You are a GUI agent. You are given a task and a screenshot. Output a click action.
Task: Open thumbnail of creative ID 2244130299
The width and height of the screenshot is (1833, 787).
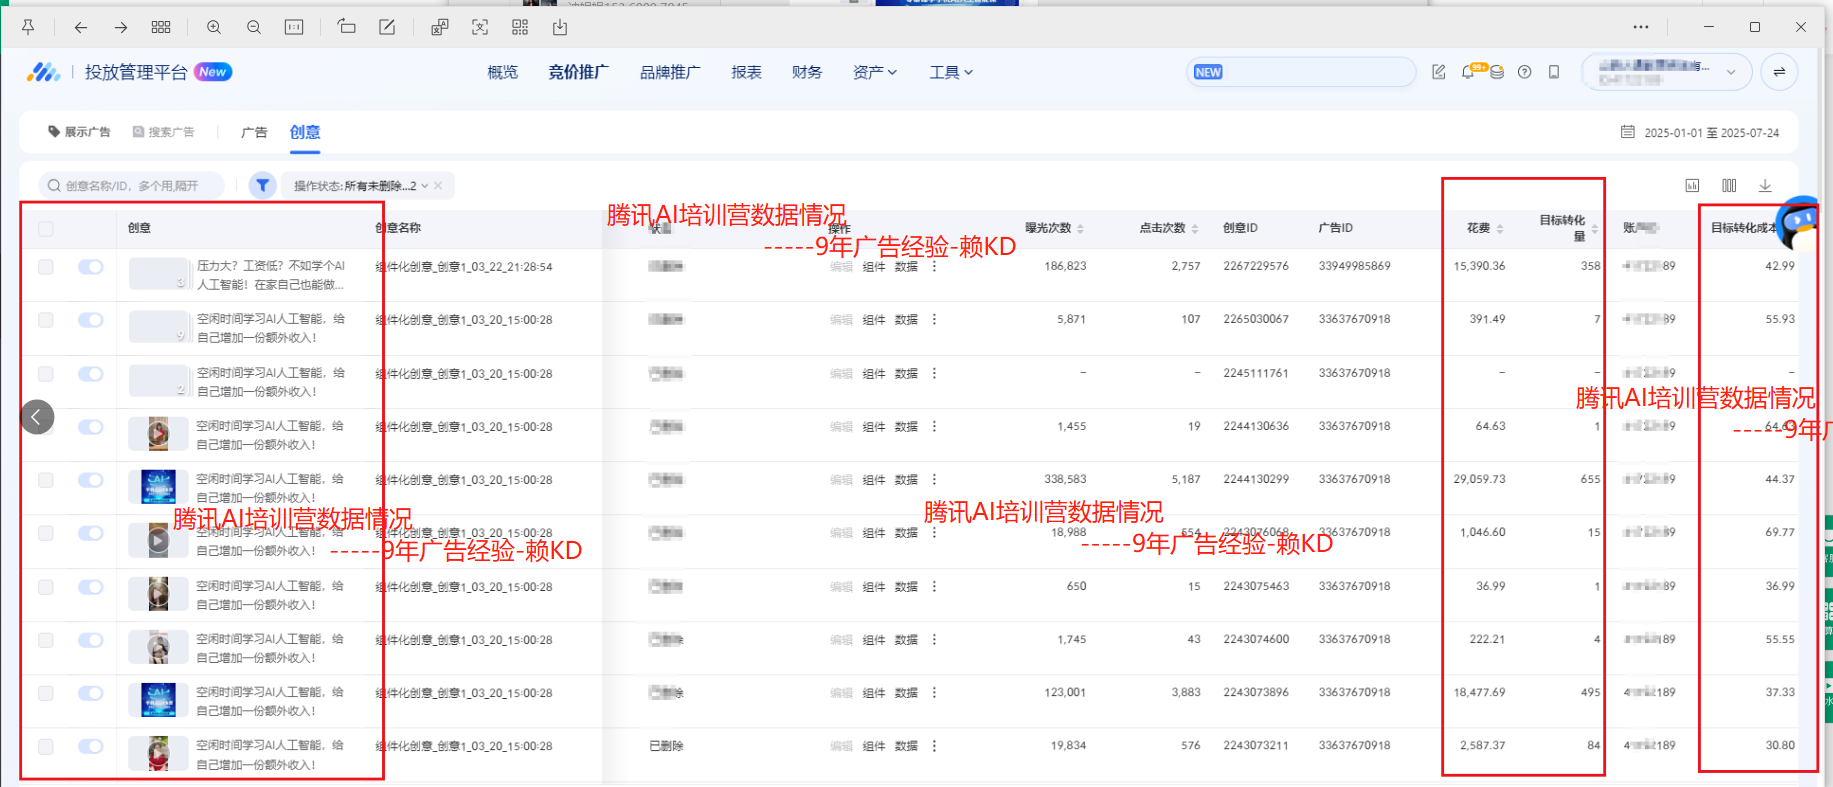(158, 487)
